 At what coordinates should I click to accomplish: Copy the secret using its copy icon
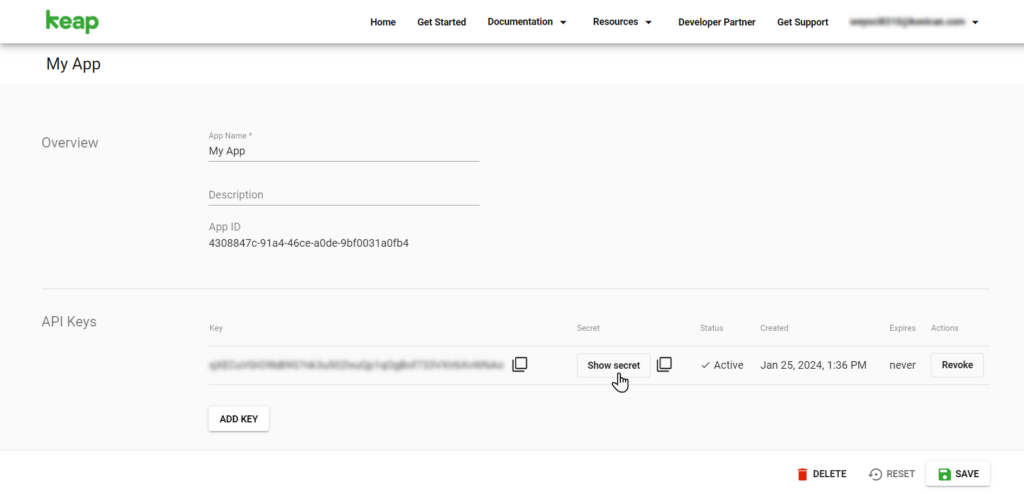point(664,365)
